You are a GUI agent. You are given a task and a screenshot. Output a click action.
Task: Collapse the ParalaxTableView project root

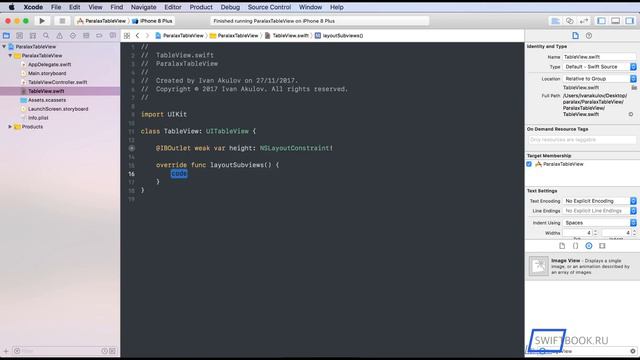tap(4, 47)
